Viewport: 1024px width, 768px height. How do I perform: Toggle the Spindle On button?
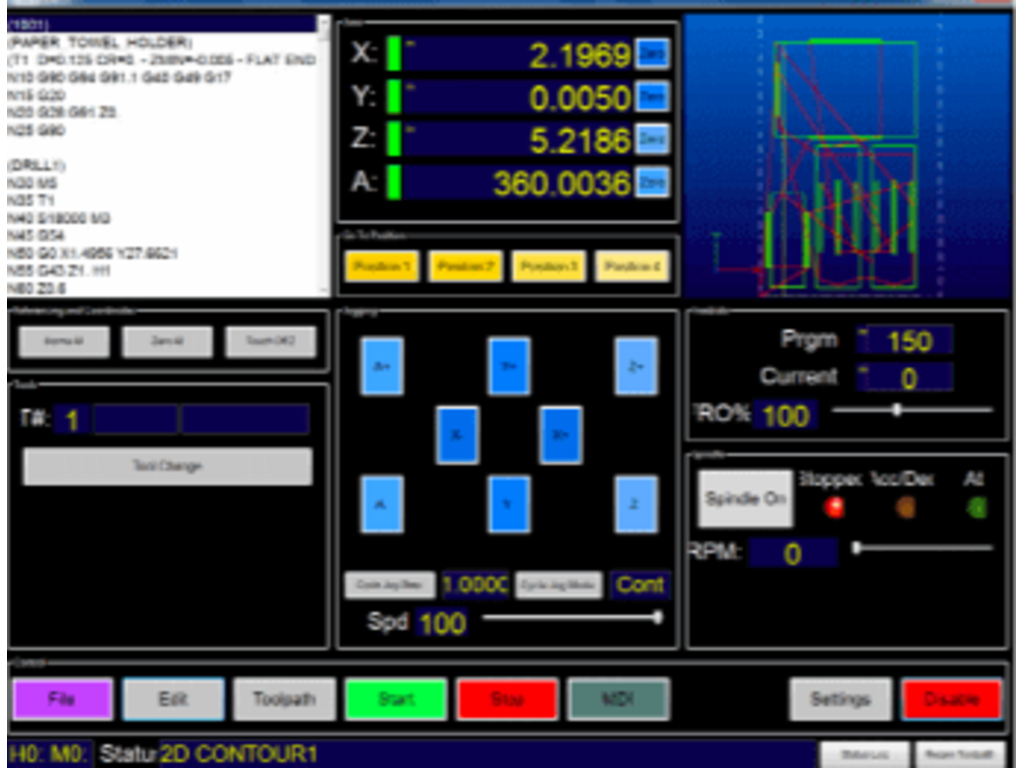click(x=745, y=499)
